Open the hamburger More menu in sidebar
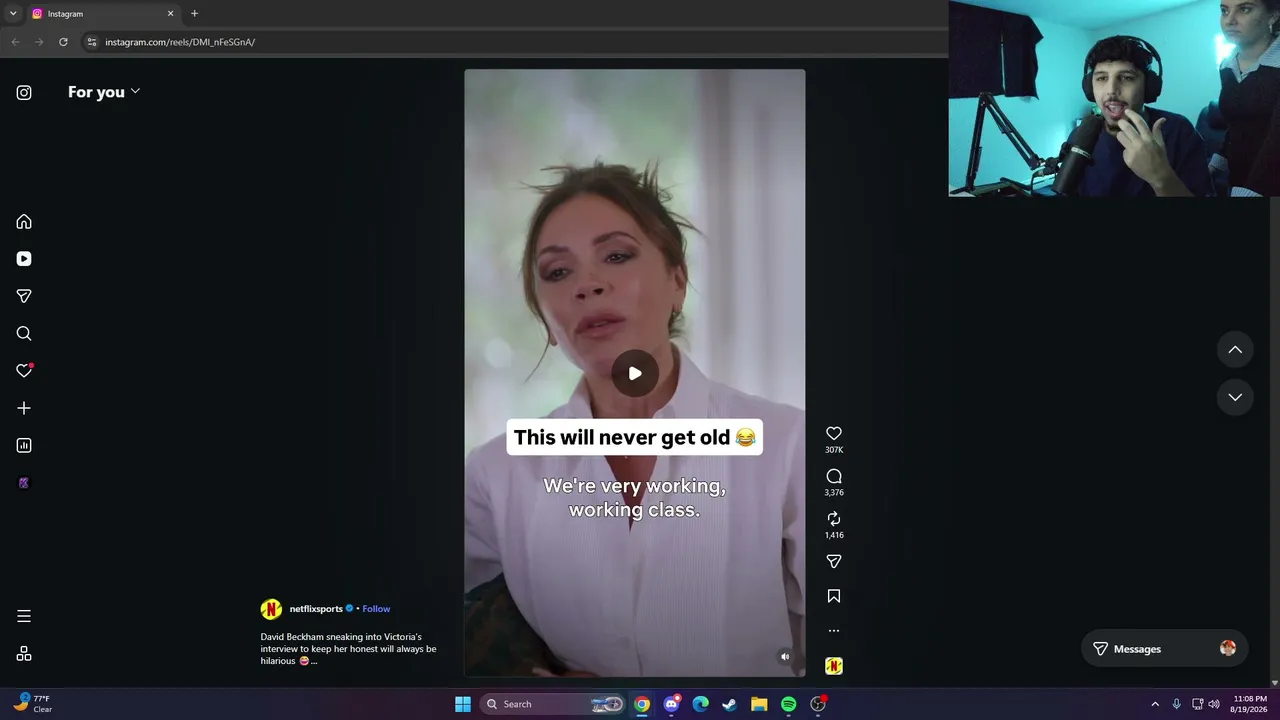 pyautogui.click(x=24, y=616)
